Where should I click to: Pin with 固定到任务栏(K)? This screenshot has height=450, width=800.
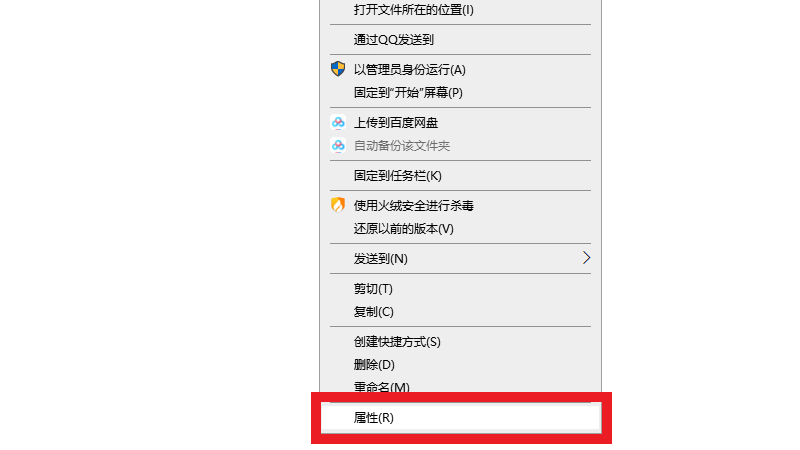[460, 176]
